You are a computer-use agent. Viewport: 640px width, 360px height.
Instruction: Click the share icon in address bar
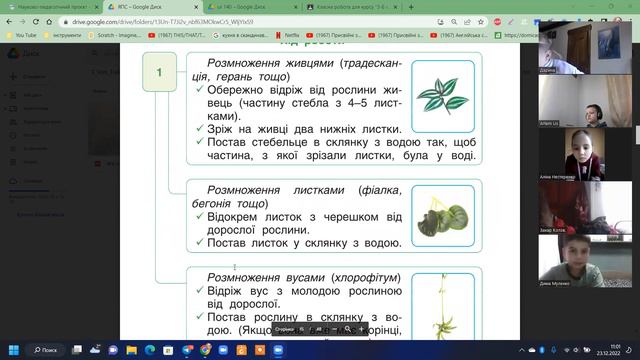coord(467,22)
